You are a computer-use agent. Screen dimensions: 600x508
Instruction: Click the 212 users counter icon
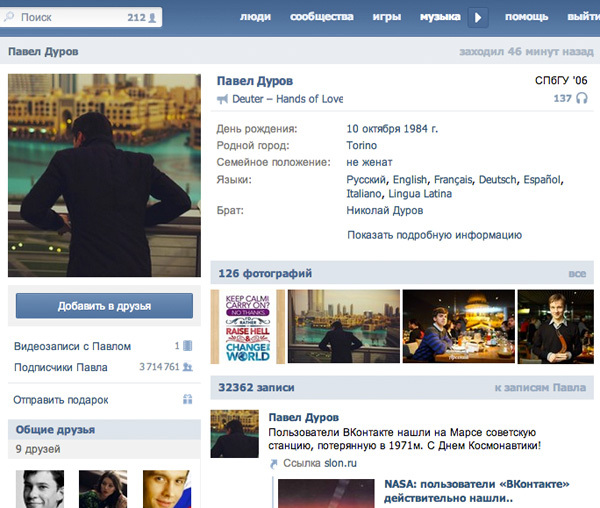152,18
